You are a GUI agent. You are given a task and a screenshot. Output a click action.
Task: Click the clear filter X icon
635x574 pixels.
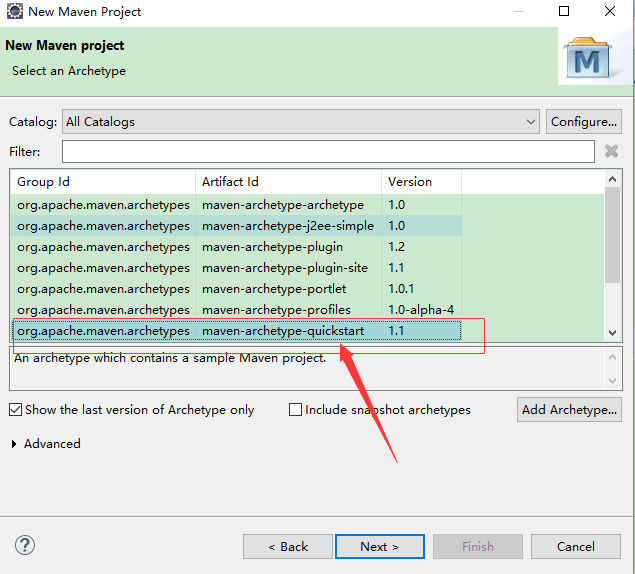tap(611, 152)
